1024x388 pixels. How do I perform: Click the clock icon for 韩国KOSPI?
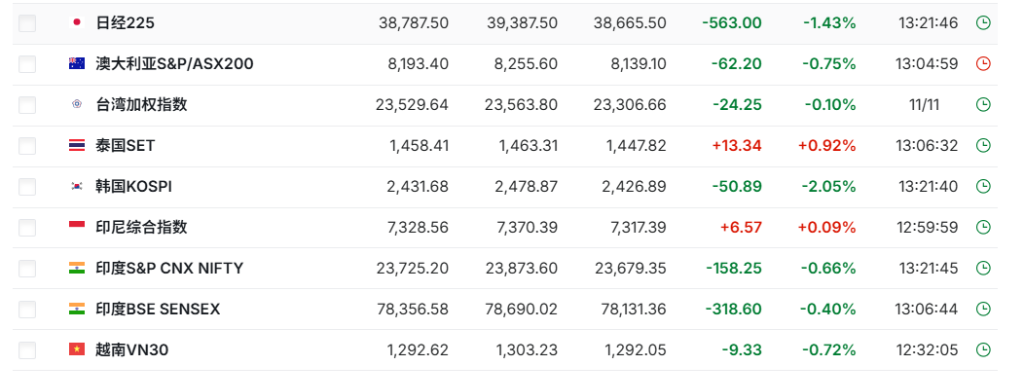tap(982, 186)
